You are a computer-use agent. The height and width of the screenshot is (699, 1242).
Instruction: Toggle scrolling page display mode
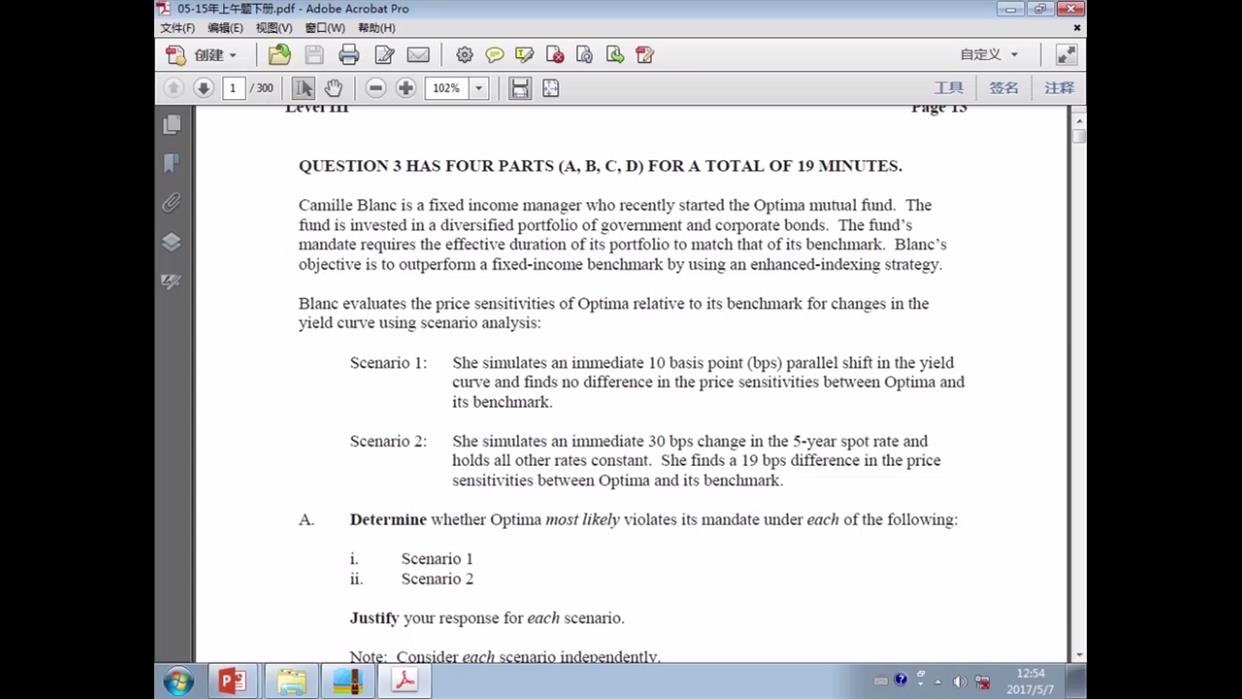point(520,88)
